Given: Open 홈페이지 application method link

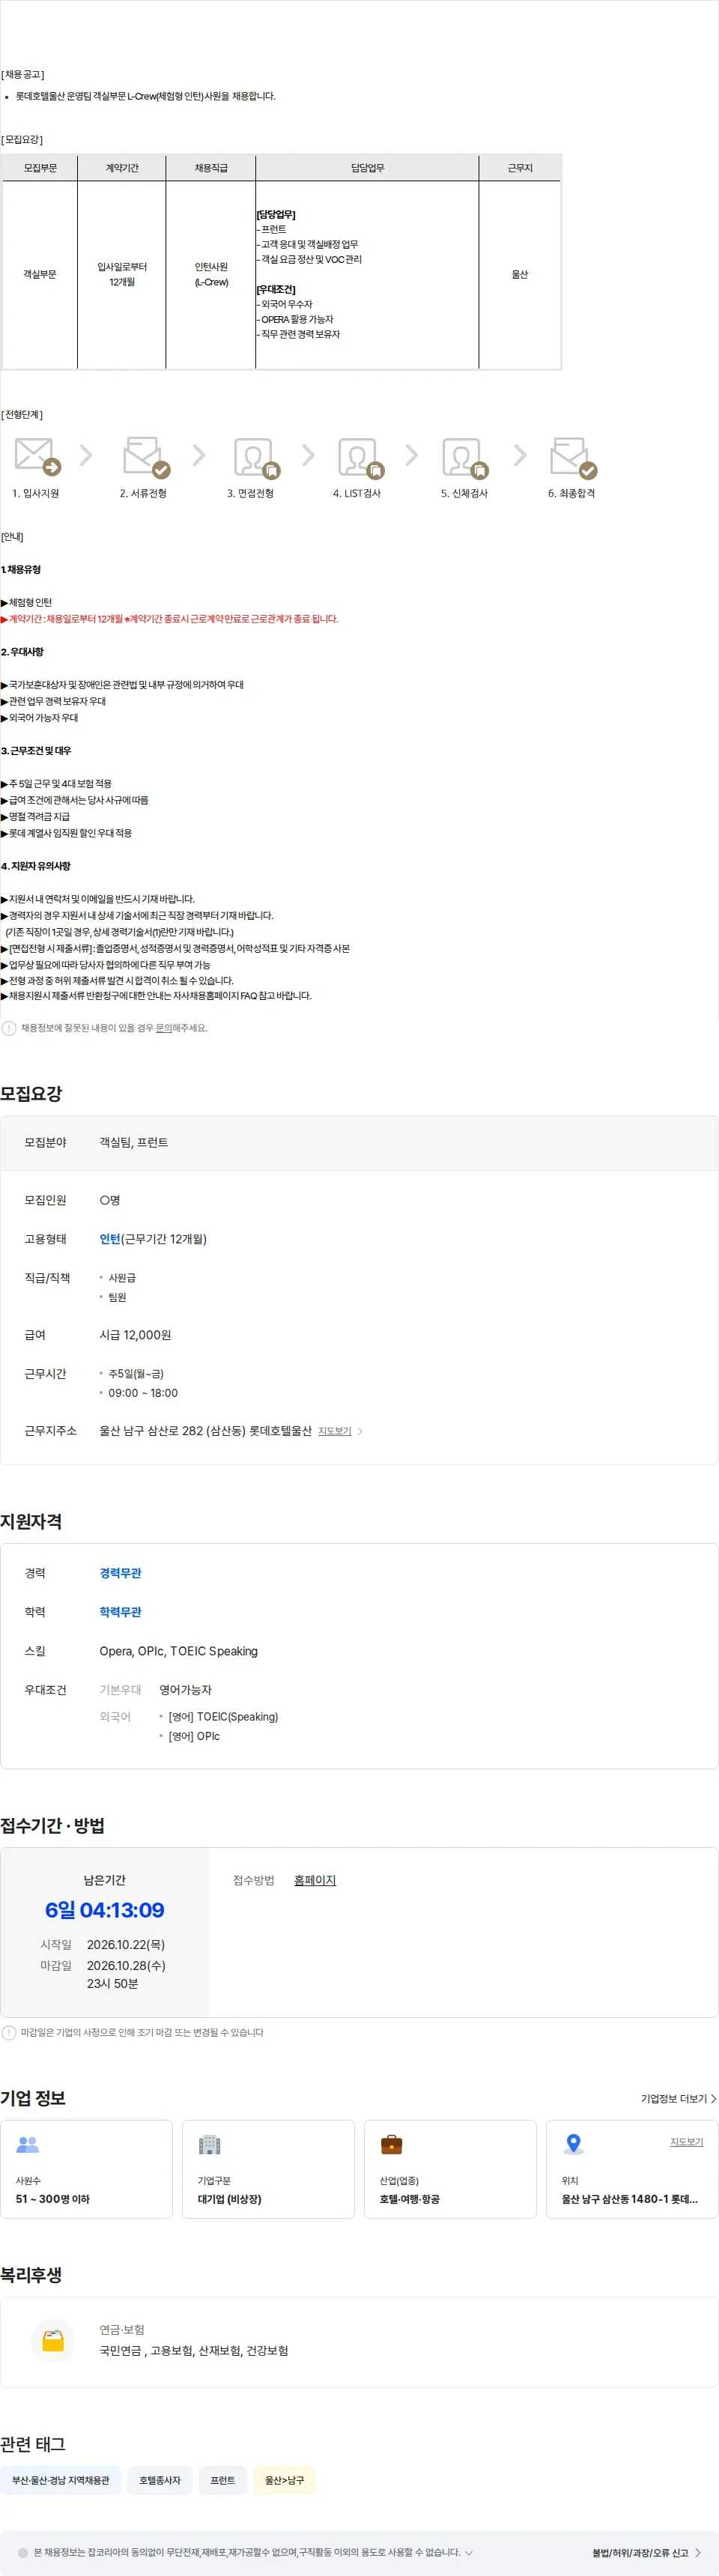Looking at the screenshot, I should (x=314, y=1880).
